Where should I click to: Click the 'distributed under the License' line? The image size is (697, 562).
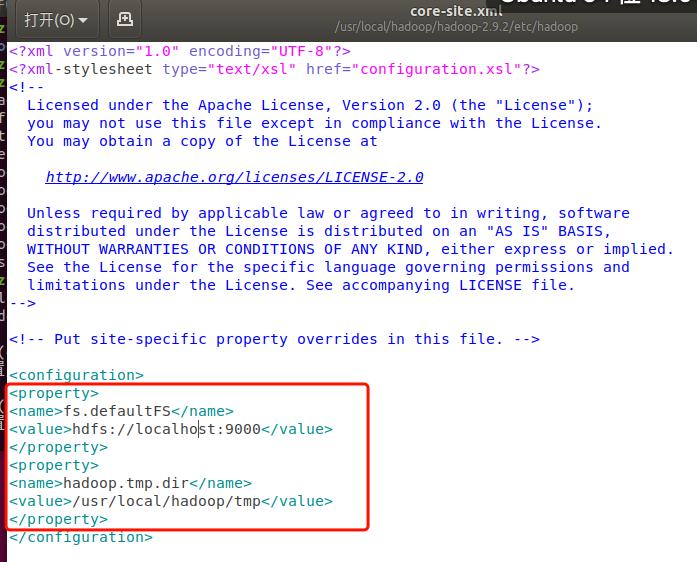pyautogui.click(x=319, y=231)
